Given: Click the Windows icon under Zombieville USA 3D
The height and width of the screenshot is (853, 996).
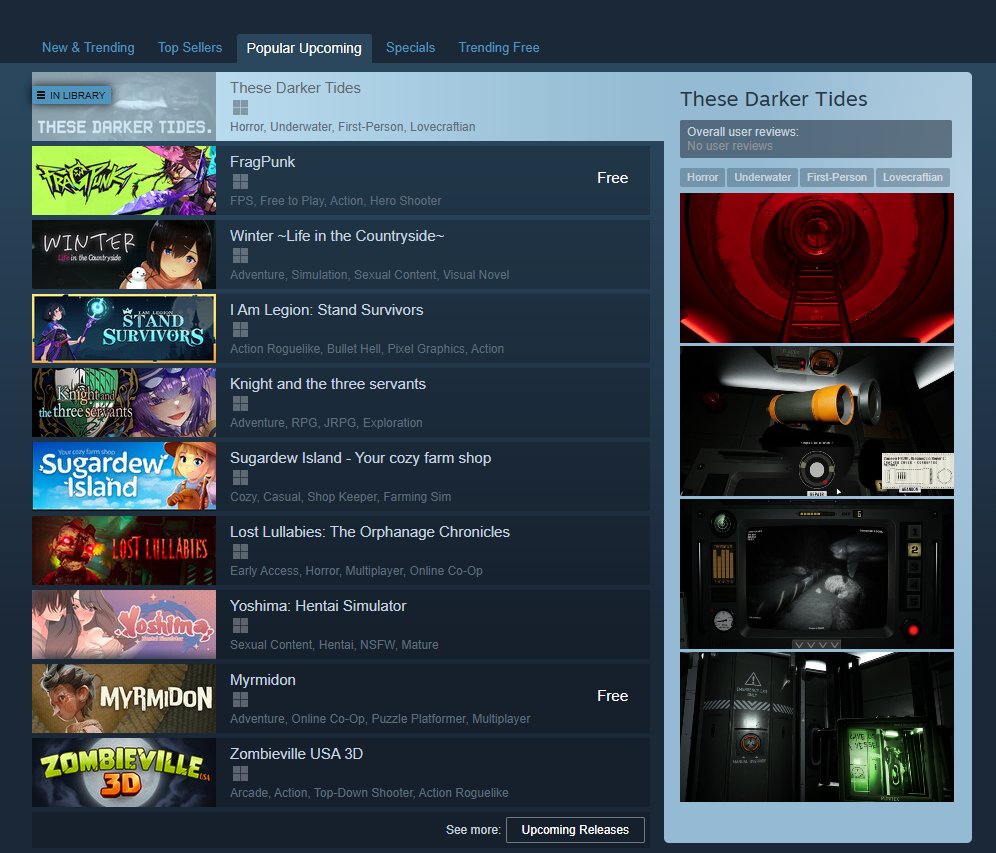Looking at the screenshot, I should pyautogui.click(x=239, y=773).
